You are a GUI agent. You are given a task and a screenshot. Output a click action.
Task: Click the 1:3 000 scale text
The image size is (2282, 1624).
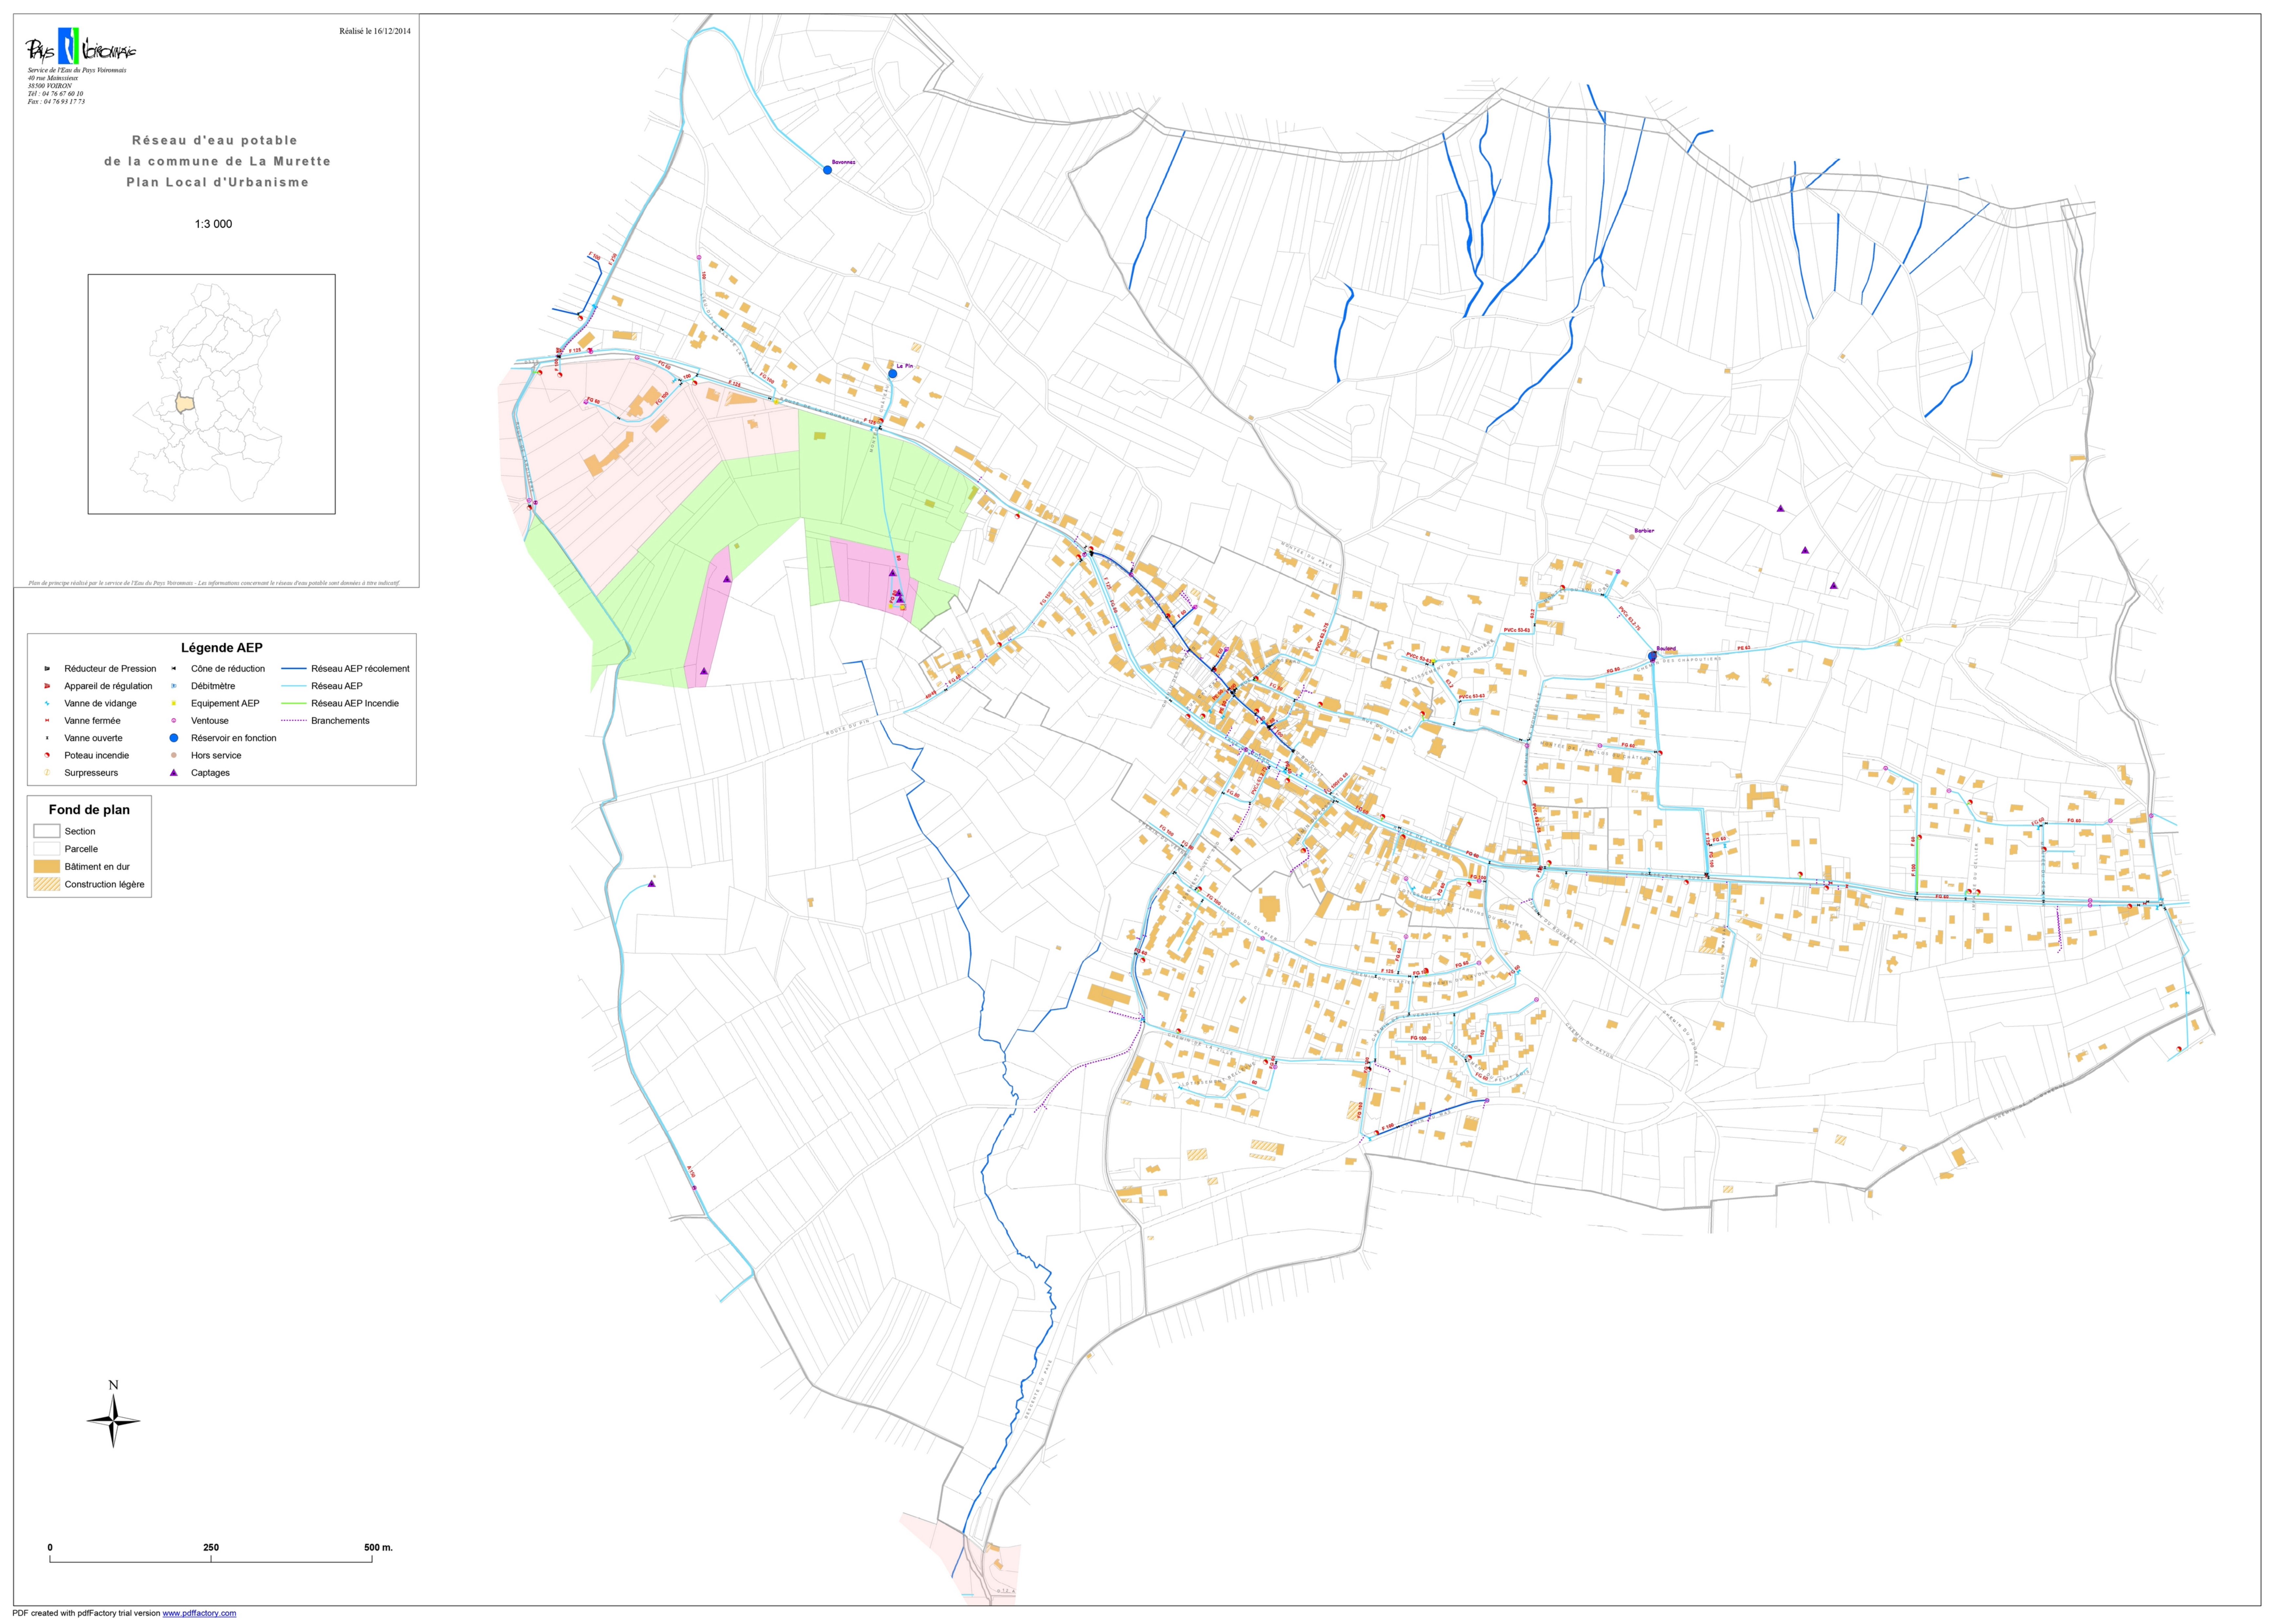[213, 224]
